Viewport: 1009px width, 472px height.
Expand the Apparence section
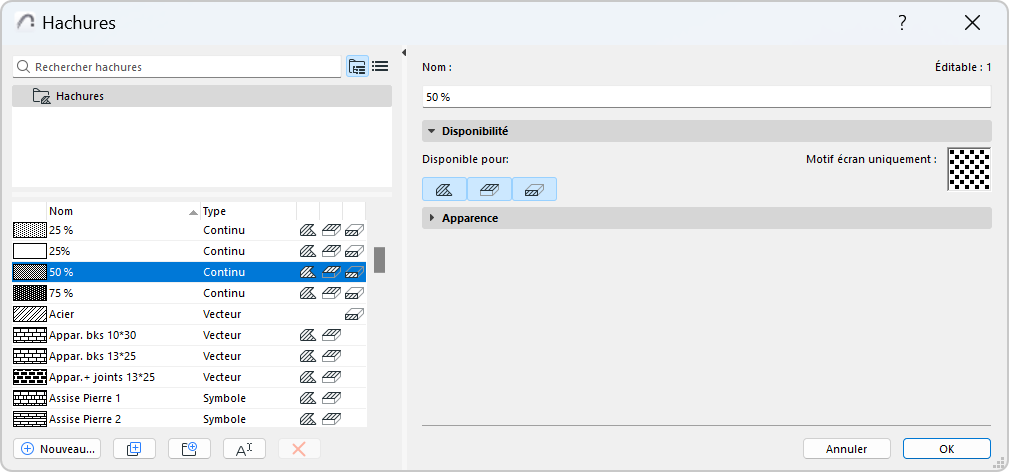tap(432, 218)
